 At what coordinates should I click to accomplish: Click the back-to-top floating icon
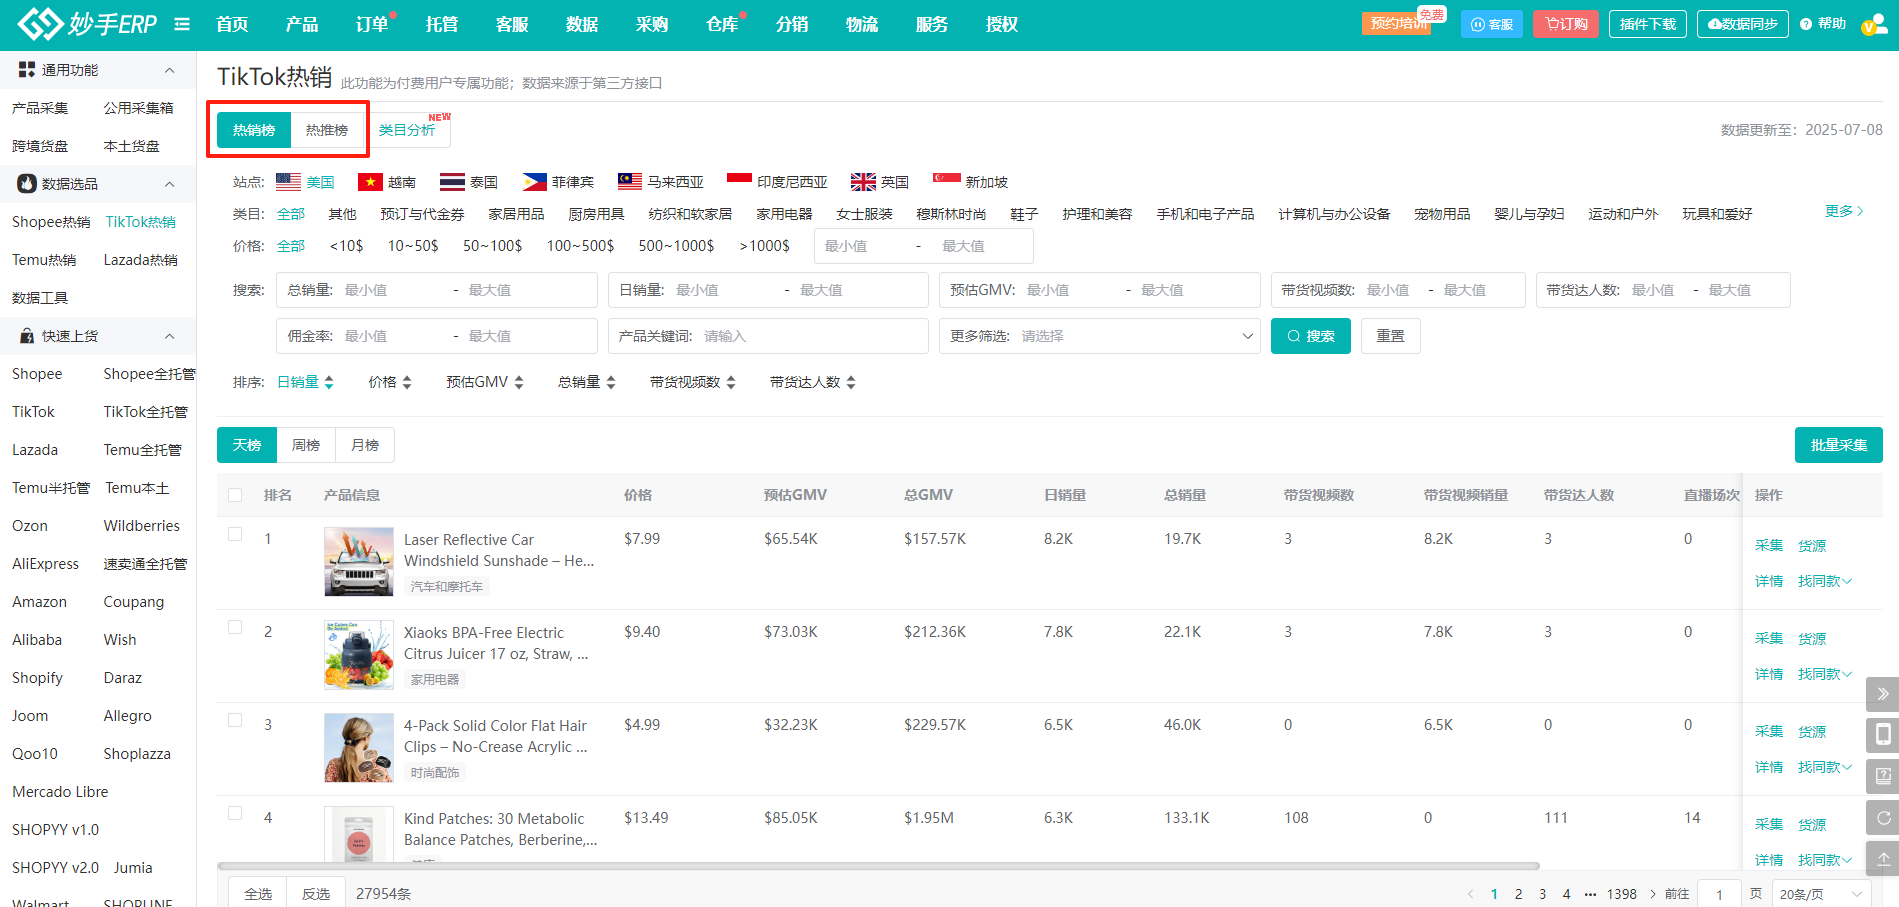tap(1883, 859)
